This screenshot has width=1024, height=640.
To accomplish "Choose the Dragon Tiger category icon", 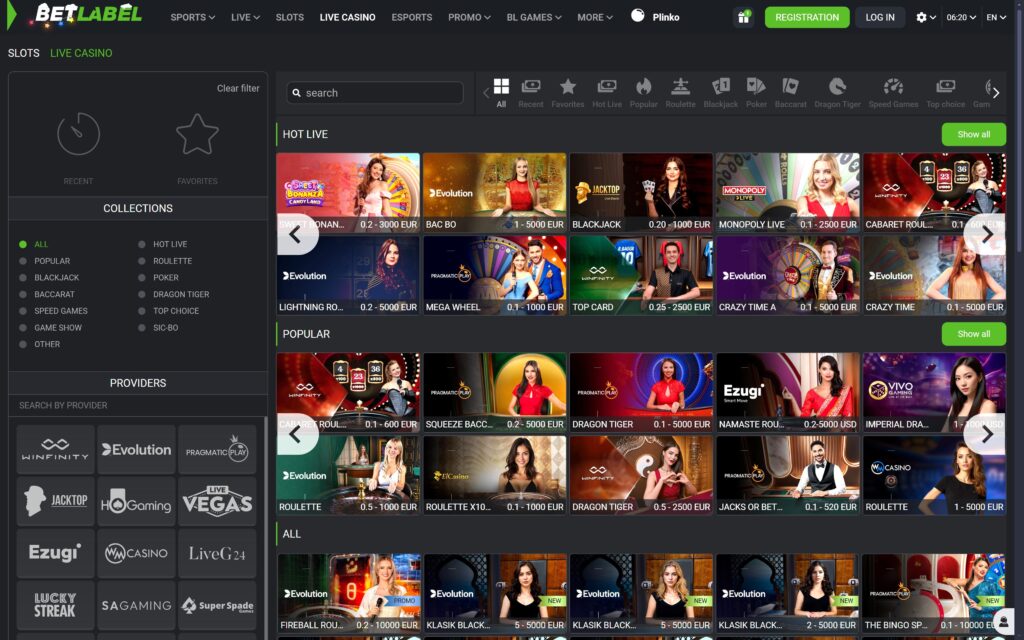I will pos(837,92).
